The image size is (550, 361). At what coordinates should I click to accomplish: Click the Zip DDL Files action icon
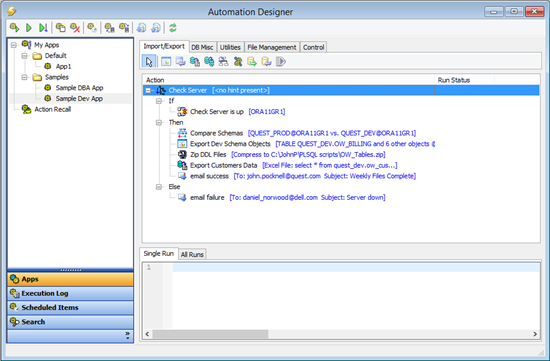pyautogui.click(x=182, y=154)
